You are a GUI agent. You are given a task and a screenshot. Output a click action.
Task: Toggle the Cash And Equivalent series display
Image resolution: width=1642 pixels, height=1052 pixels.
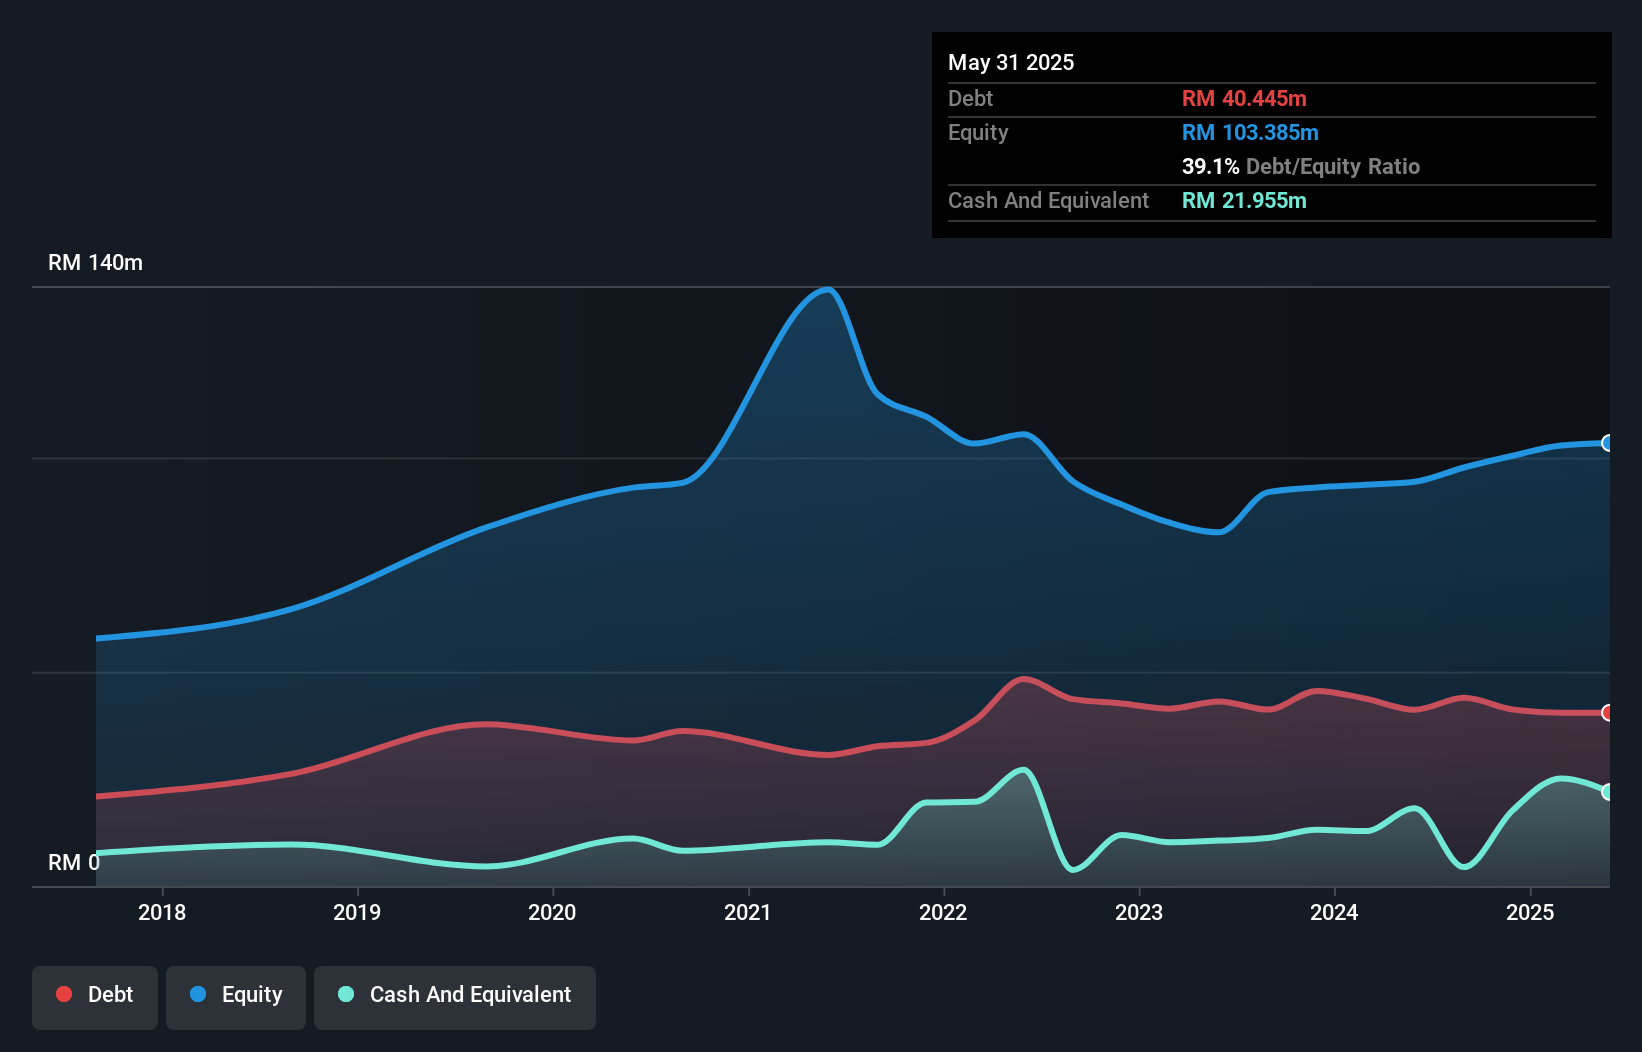pyautogui.click(x=455, y=996)
